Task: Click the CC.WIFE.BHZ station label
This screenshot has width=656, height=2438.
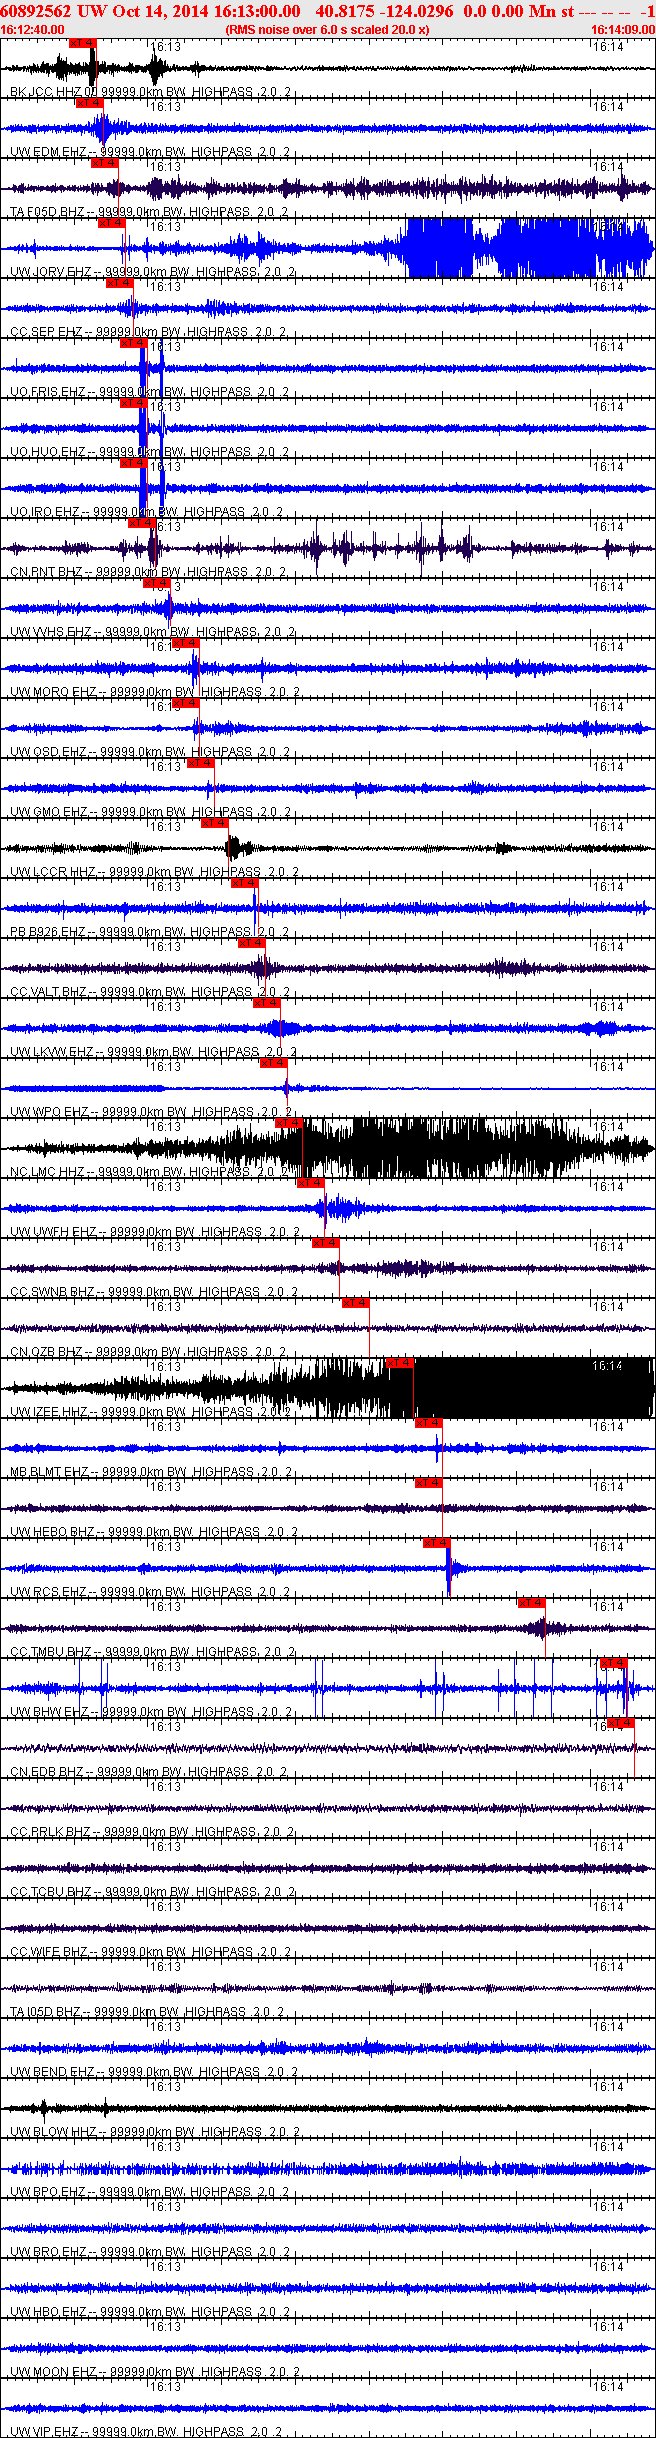Action: click(49, 1952)
